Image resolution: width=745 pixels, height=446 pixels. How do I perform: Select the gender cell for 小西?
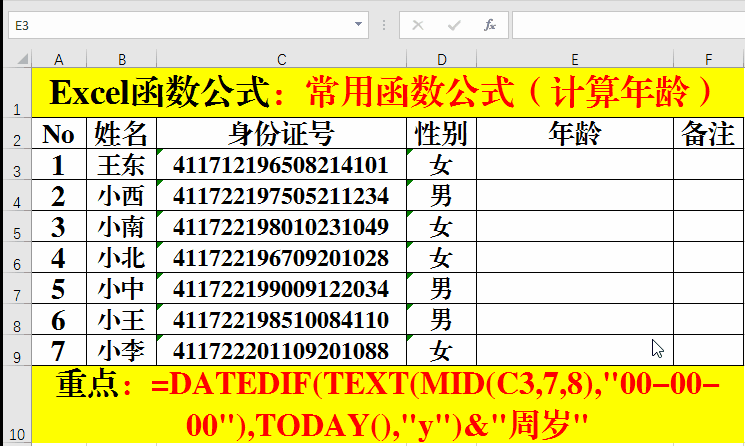(441, 195)
